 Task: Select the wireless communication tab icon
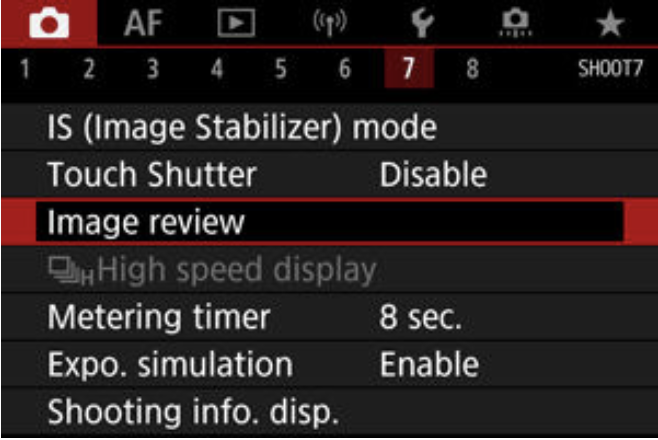(330, 23)
